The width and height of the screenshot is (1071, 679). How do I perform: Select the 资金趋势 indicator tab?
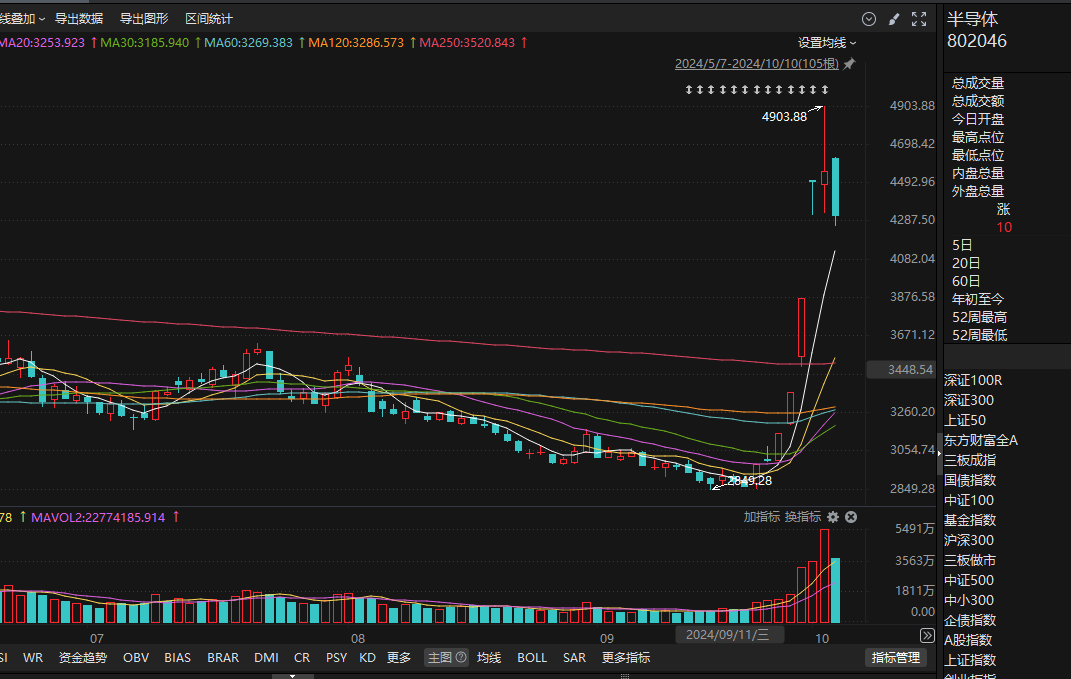click(x=84, y=658)
